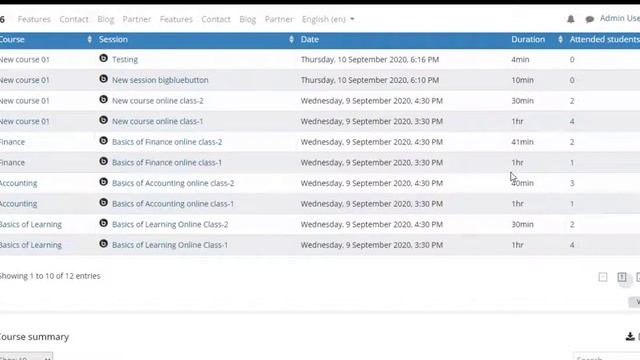Open Basics of Accounting online class-2 link
The width and height of the screenshot is (640, 360).
173,183
